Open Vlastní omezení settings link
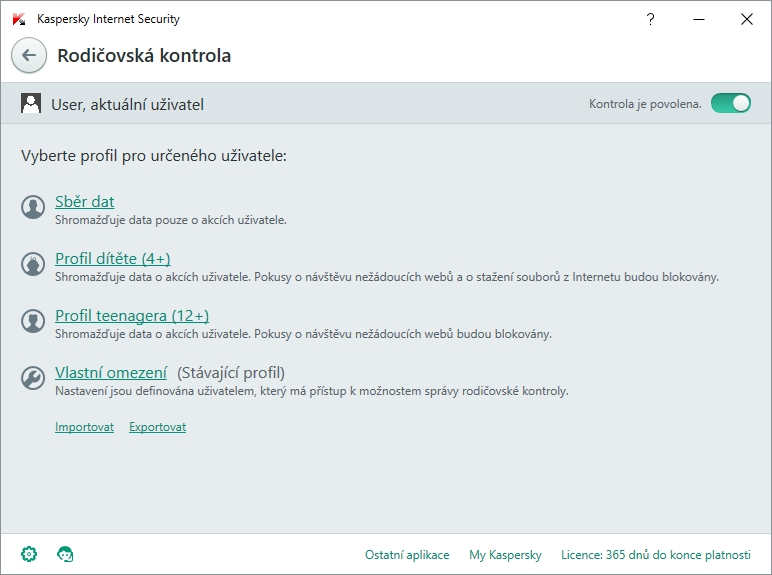The height and width of the screenshot is (575, 772). 111,373
